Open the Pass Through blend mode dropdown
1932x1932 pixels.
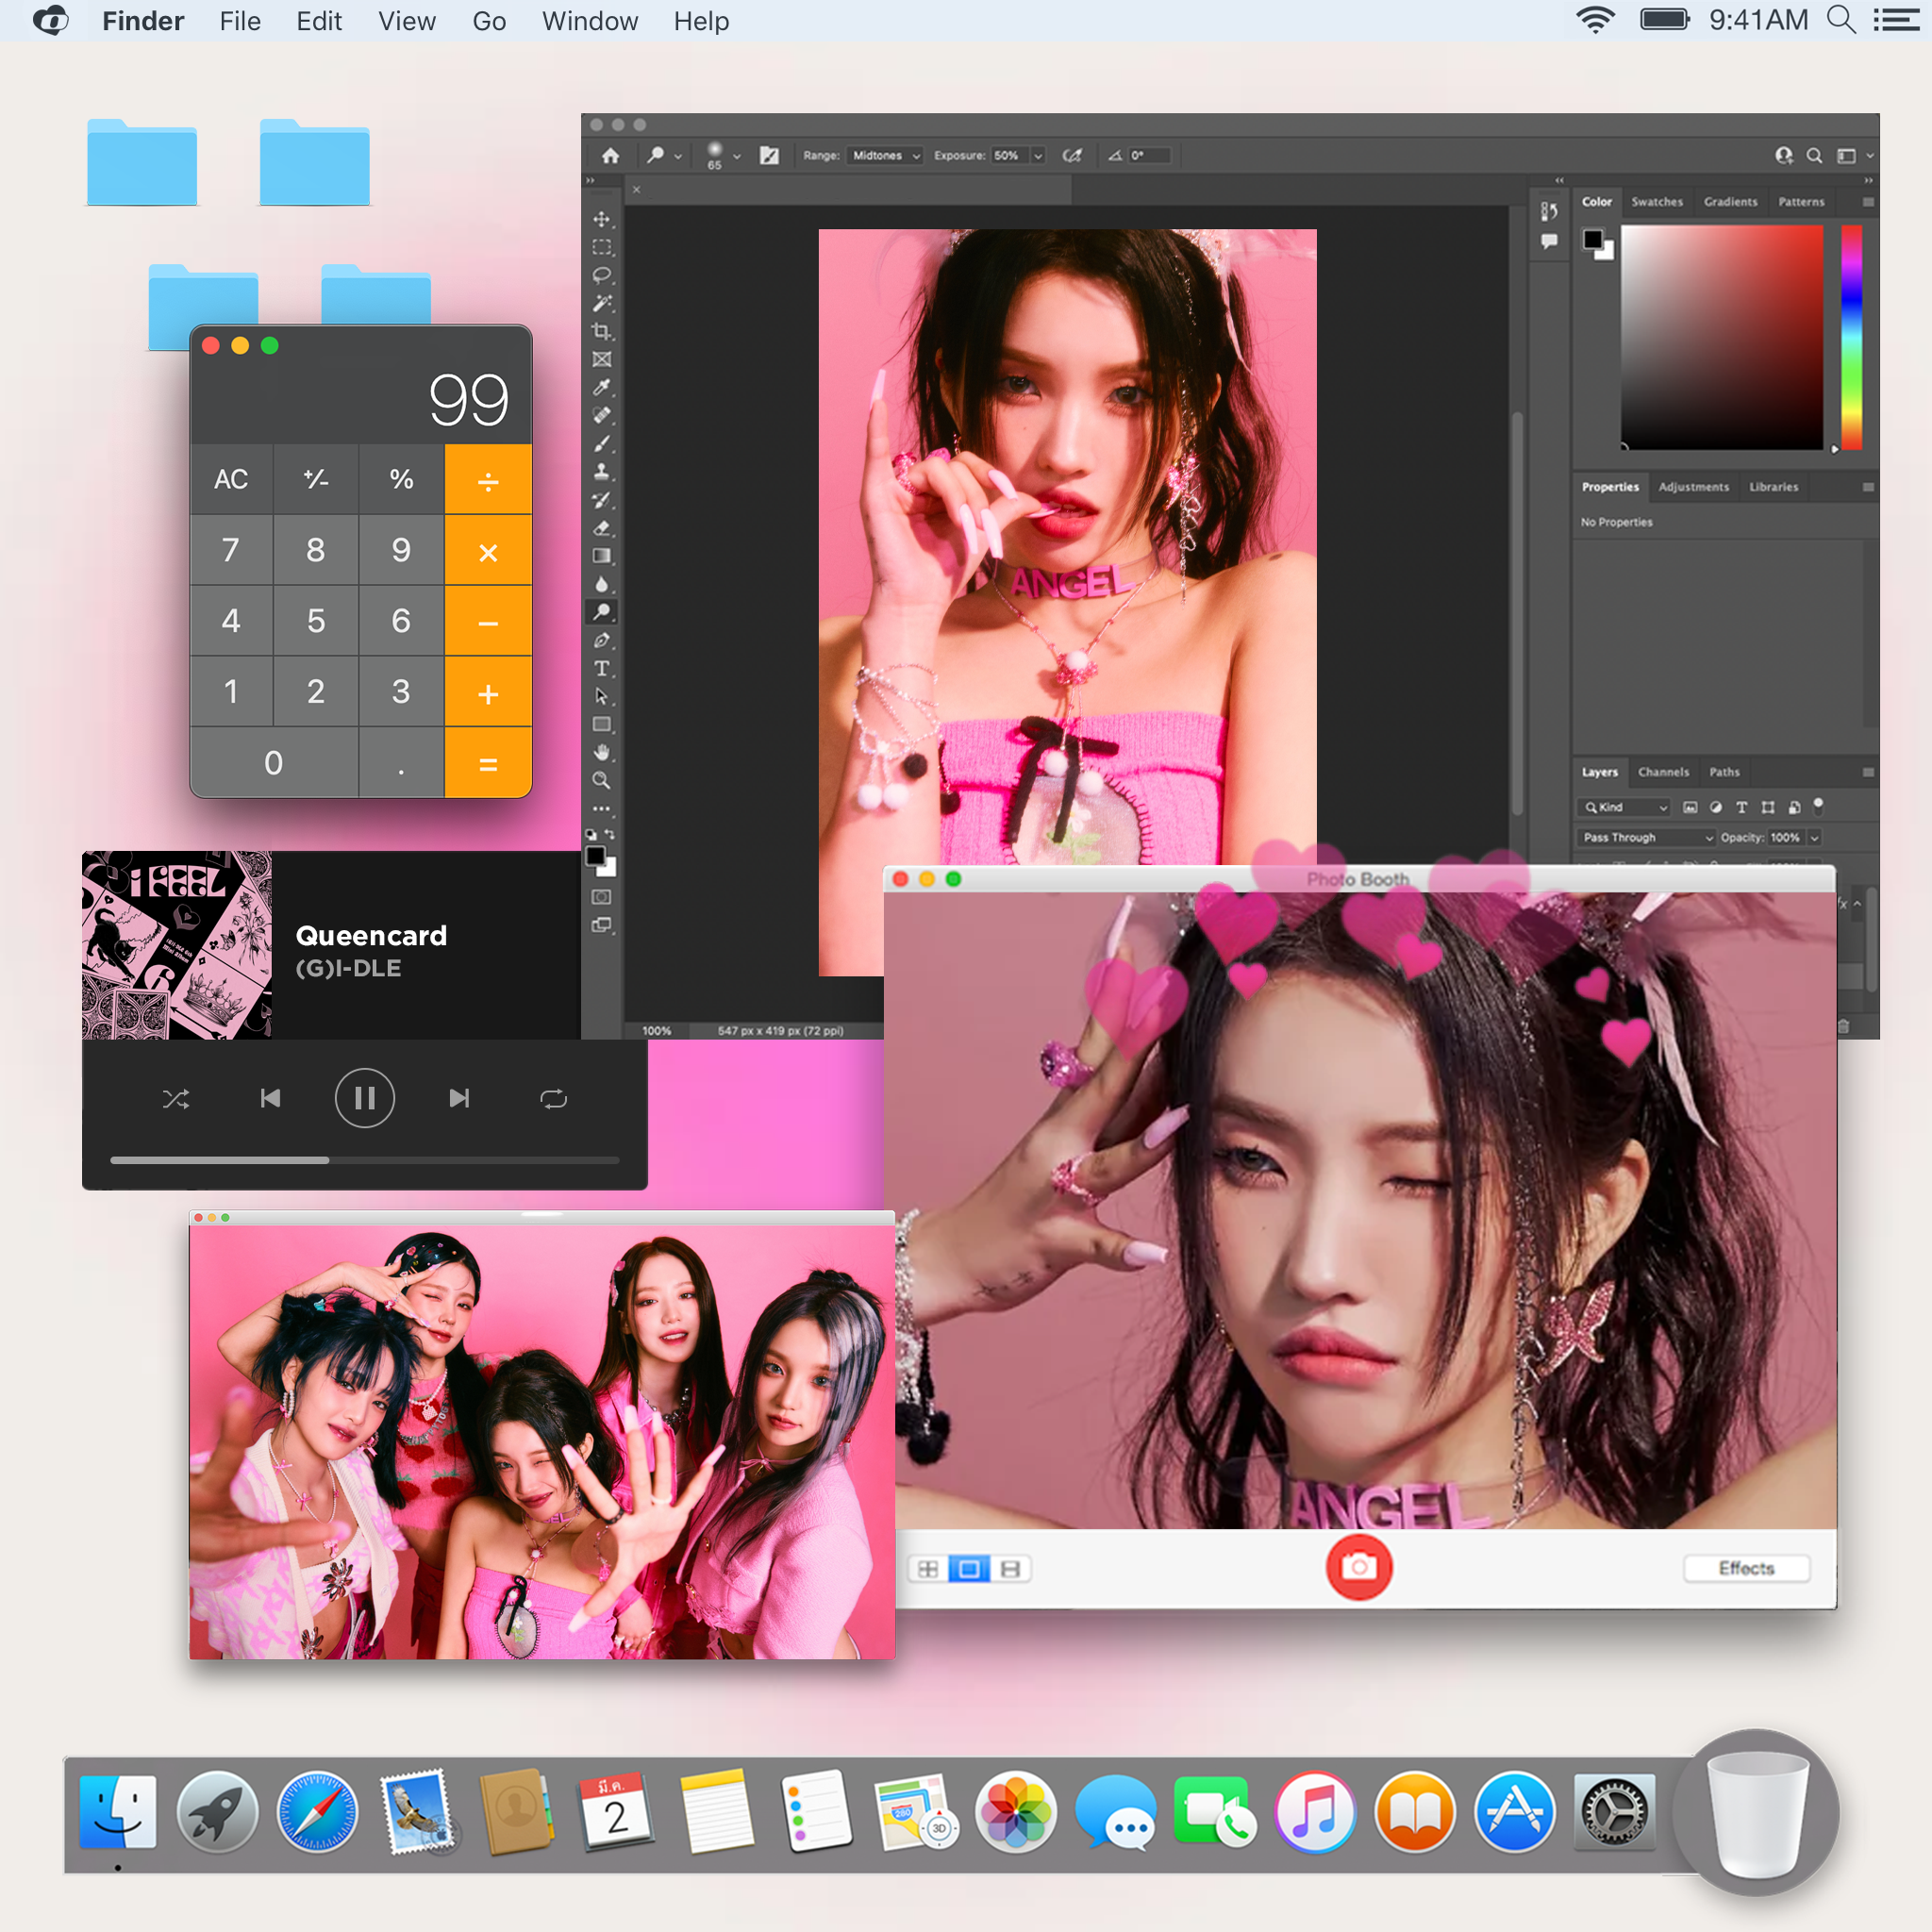(1645, 838)
